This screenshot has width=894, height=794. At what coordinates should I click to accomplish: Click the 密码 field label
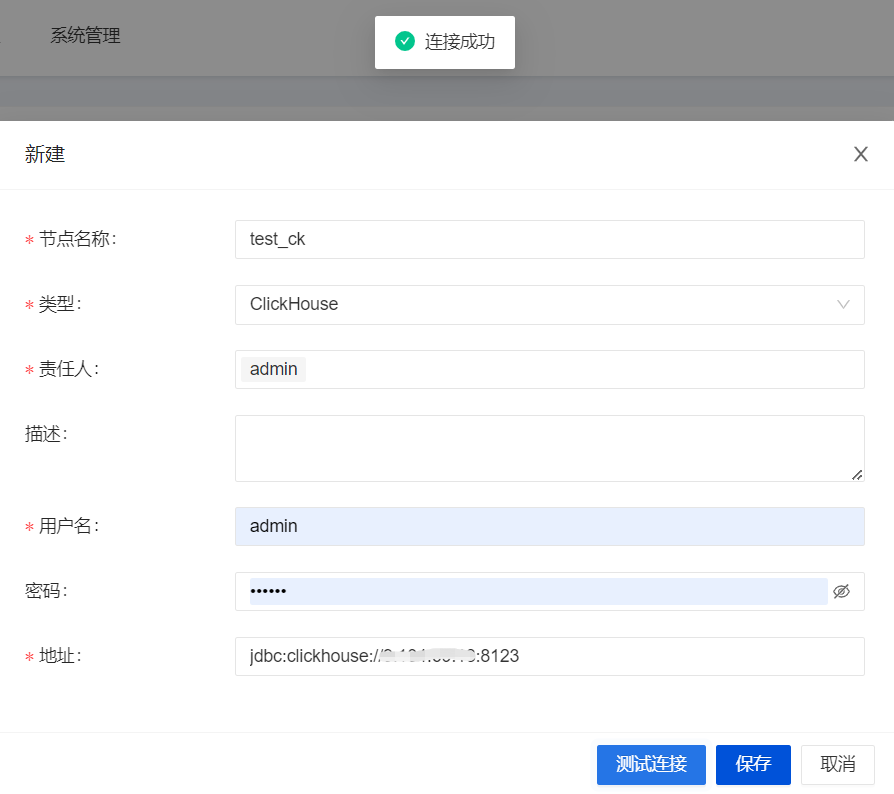(45, 591)
